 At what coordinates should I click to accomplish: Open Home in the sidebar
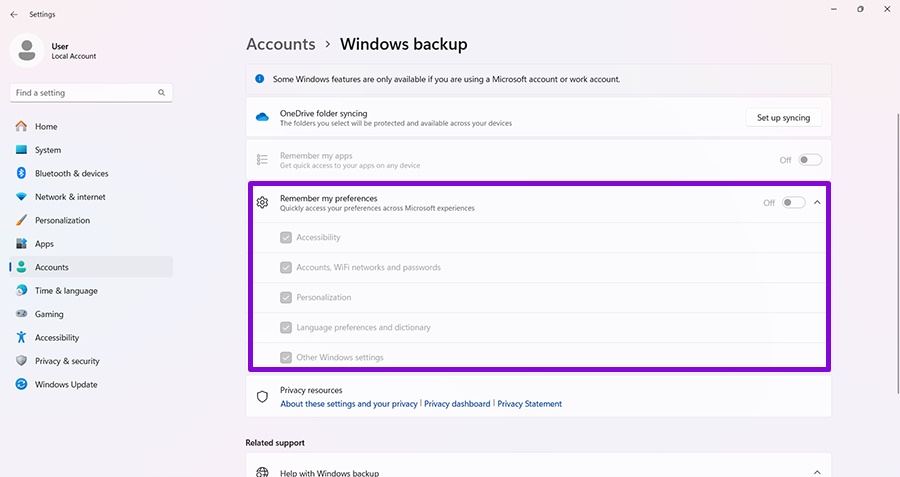pos(91,126)
